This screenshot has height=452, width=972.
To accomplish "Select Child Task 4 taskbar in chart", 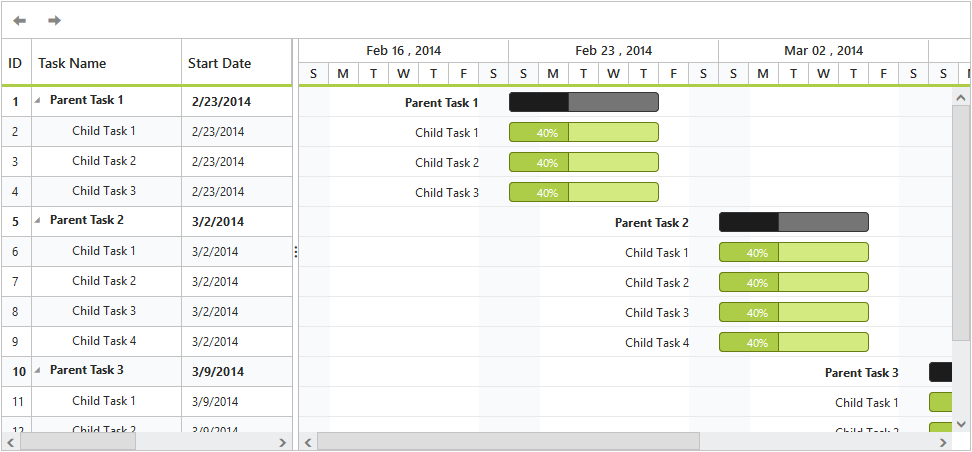I will click(793, 342).
